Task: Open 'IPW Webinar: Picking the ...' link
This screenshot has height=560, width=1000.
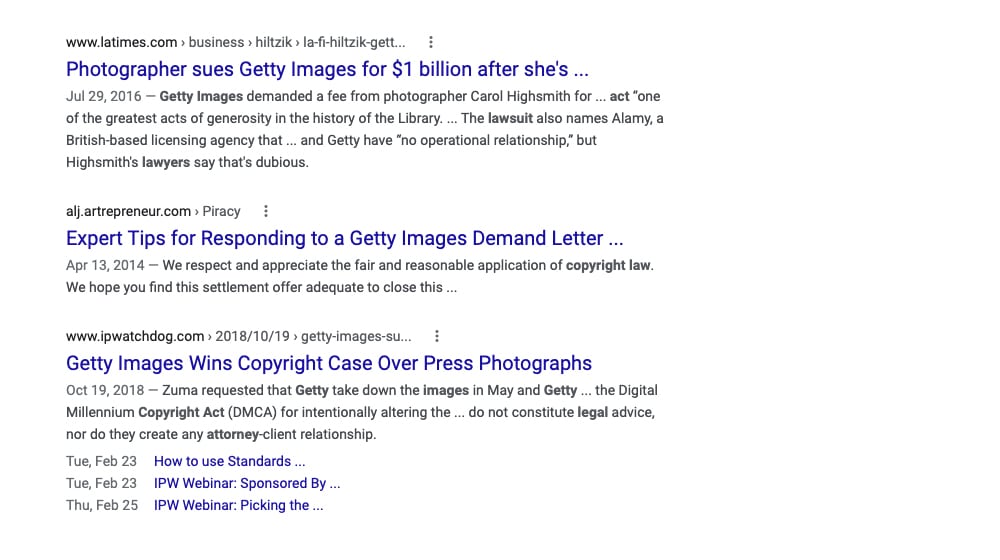Action: 239,505
